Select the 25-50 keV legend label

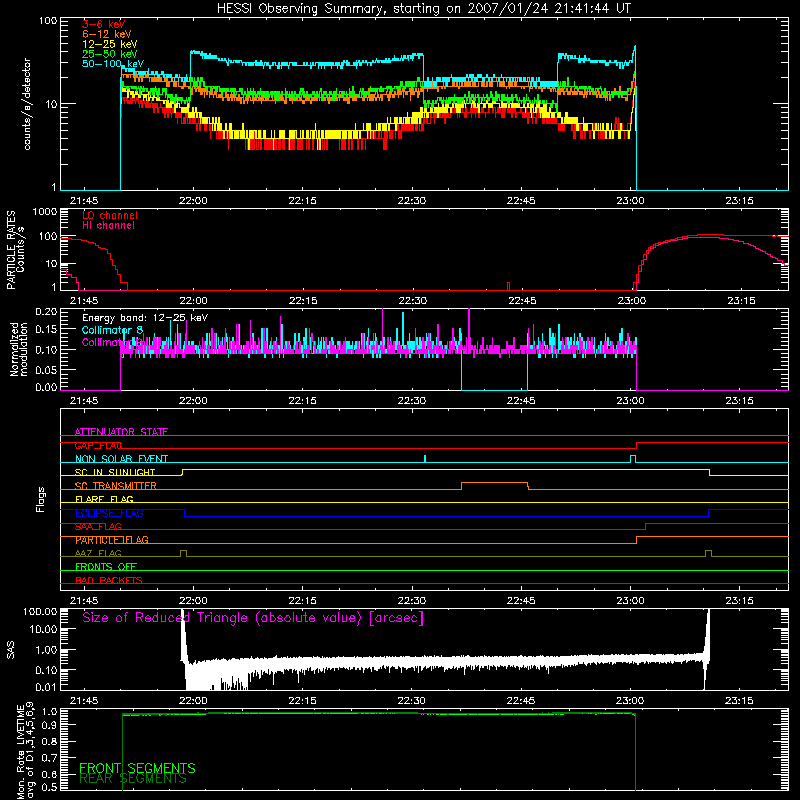tap(110, 54)
